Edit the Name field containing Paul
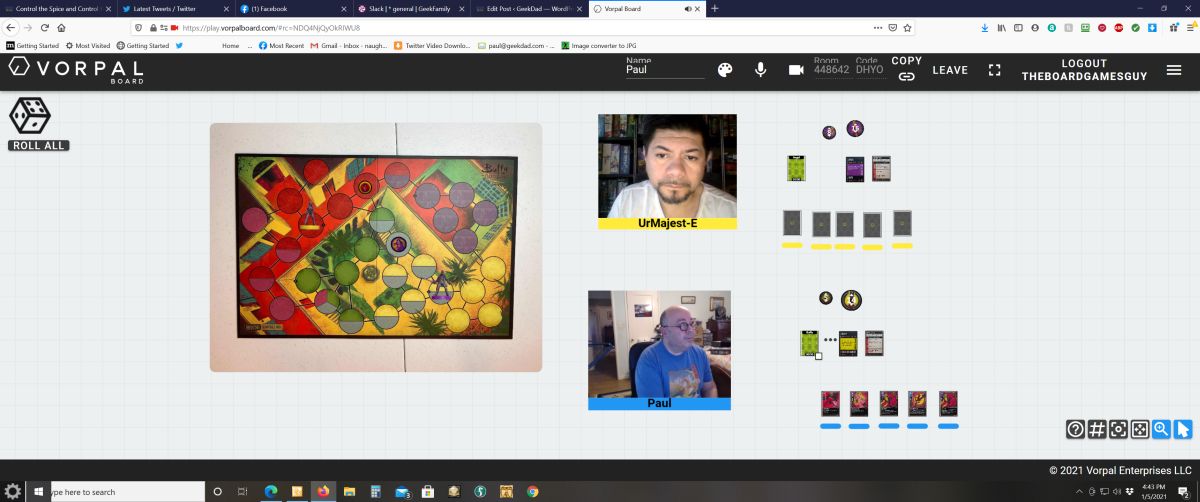 pos(664,70)
